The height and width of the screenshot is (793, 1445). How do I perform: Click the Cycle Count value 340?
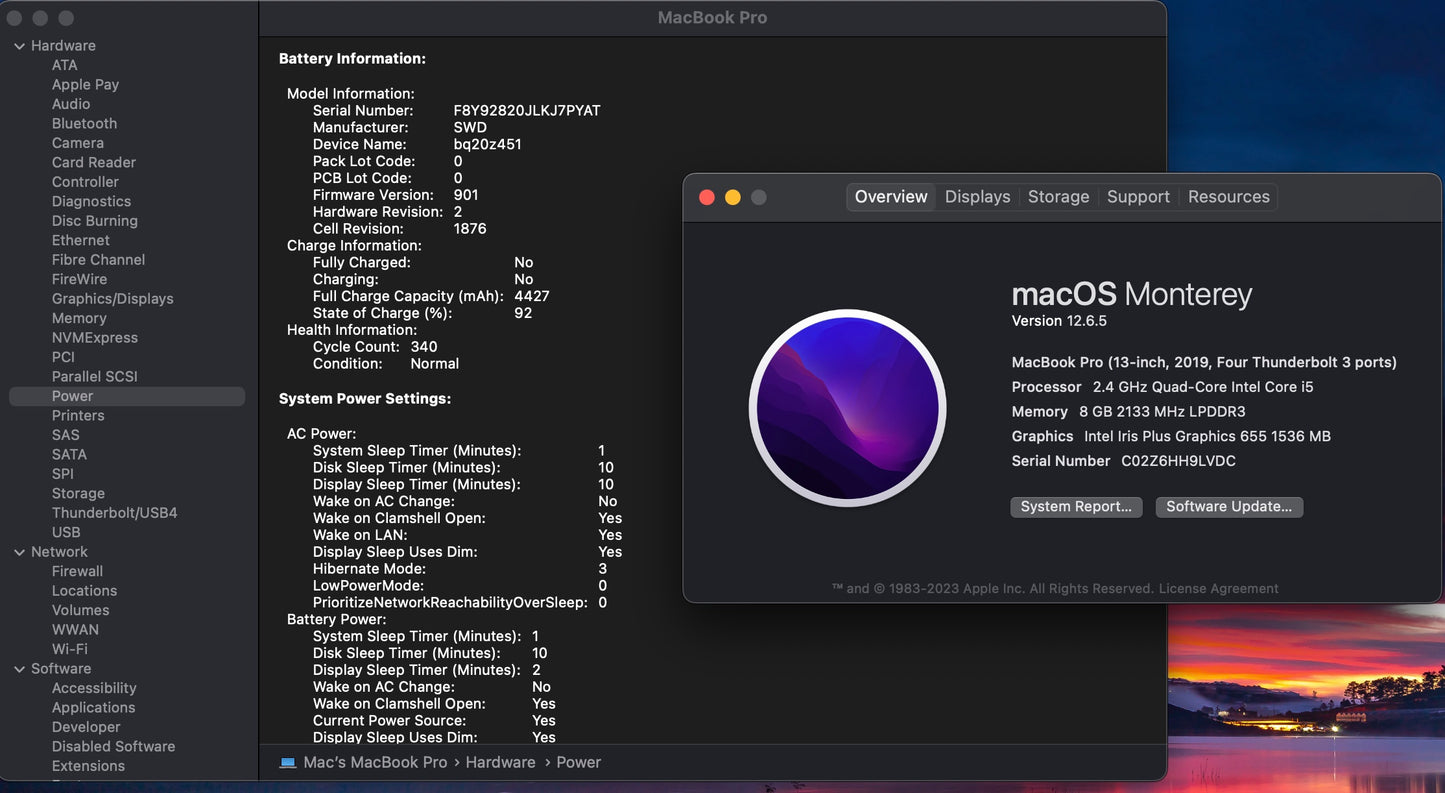coord(424,347)
